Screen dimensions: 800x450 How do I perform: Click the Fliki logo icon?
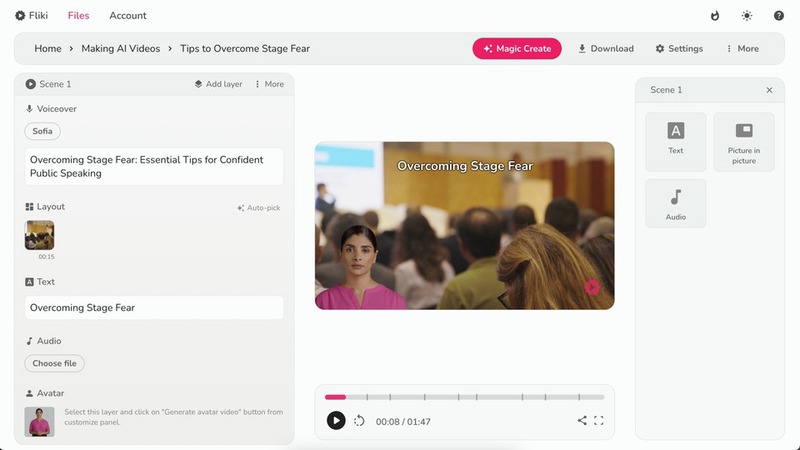click(20, 15)
